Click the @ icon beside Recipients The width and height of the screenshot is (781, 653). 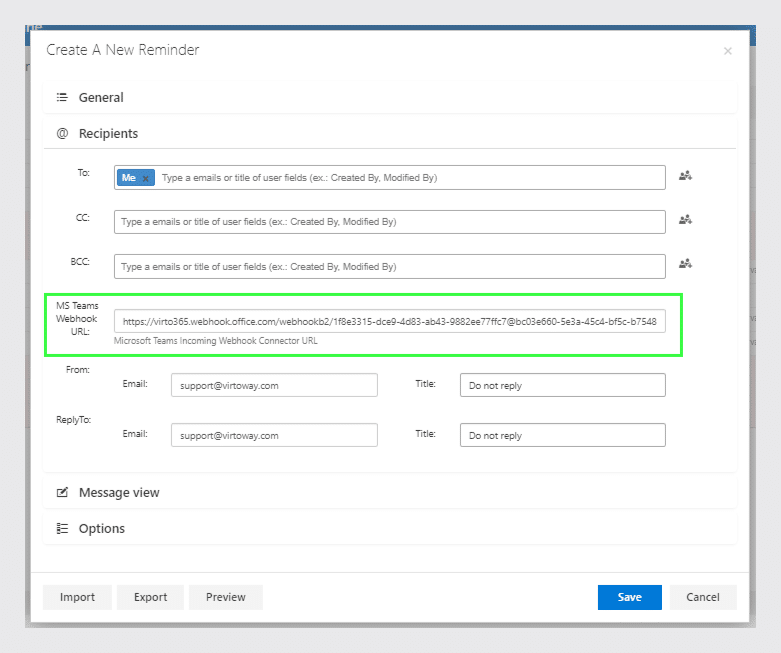coord(62,133)
